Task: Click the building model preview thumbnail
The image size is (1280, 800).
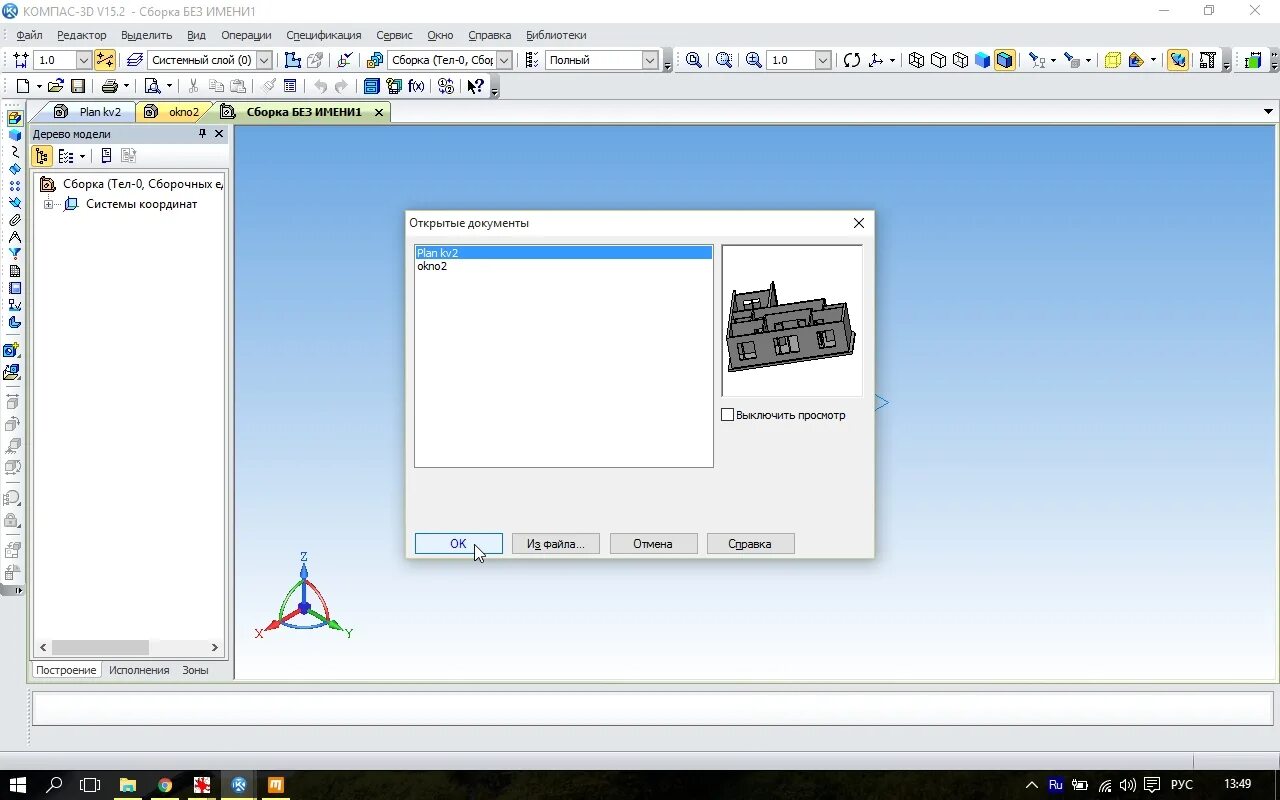Action: (x=792, y=321)
